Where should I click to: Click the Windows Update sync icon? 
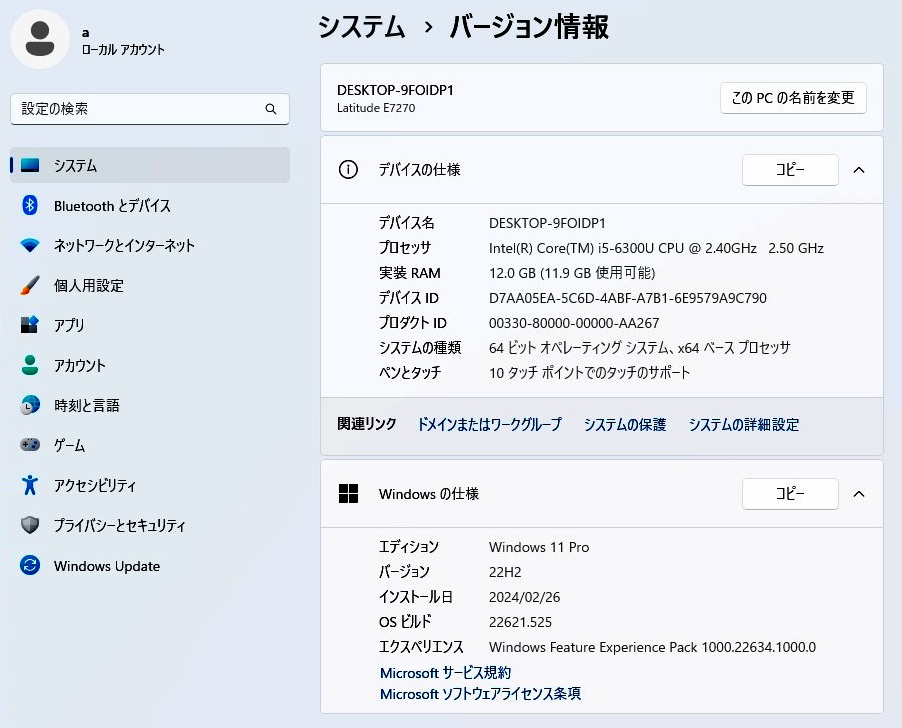click(30, 565)
